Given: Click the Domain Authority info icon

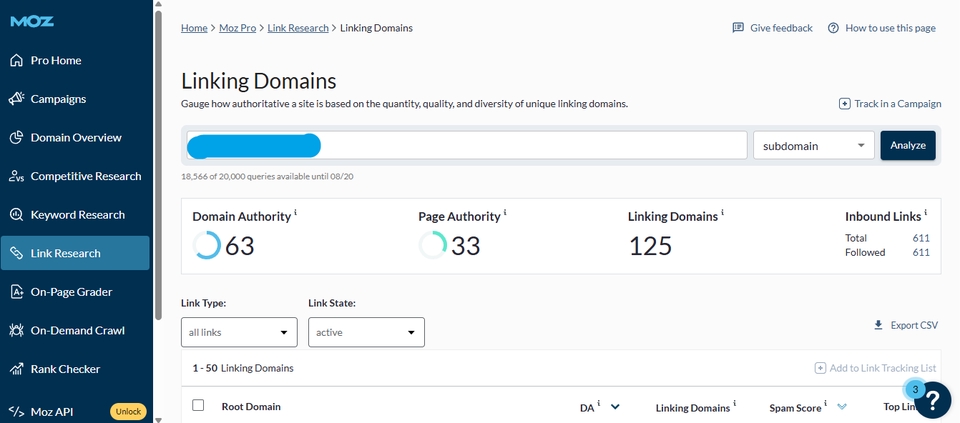Looking at the screenshot, I should (x=296, y=212).
